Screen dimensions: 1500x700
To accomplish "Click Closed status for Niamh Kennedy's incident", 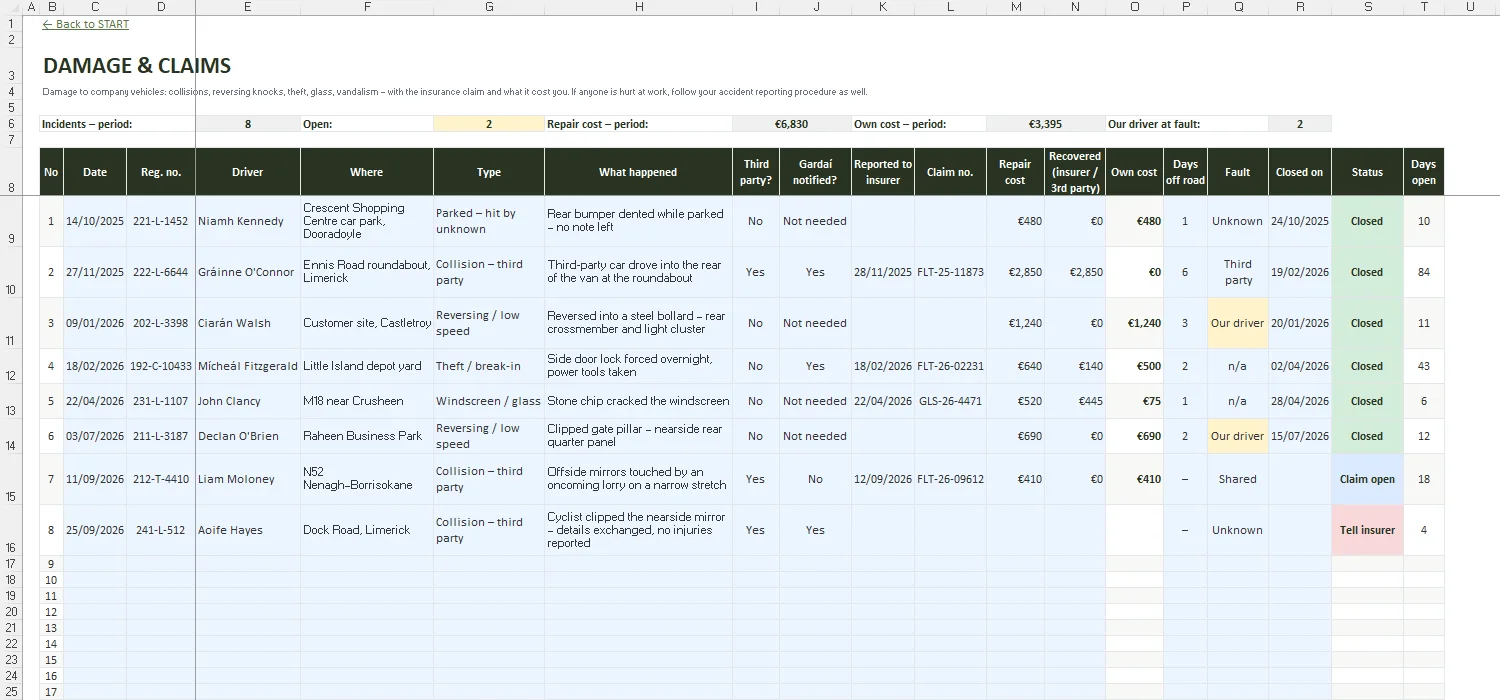I will pyautogui.click(x=1367, y=221).
